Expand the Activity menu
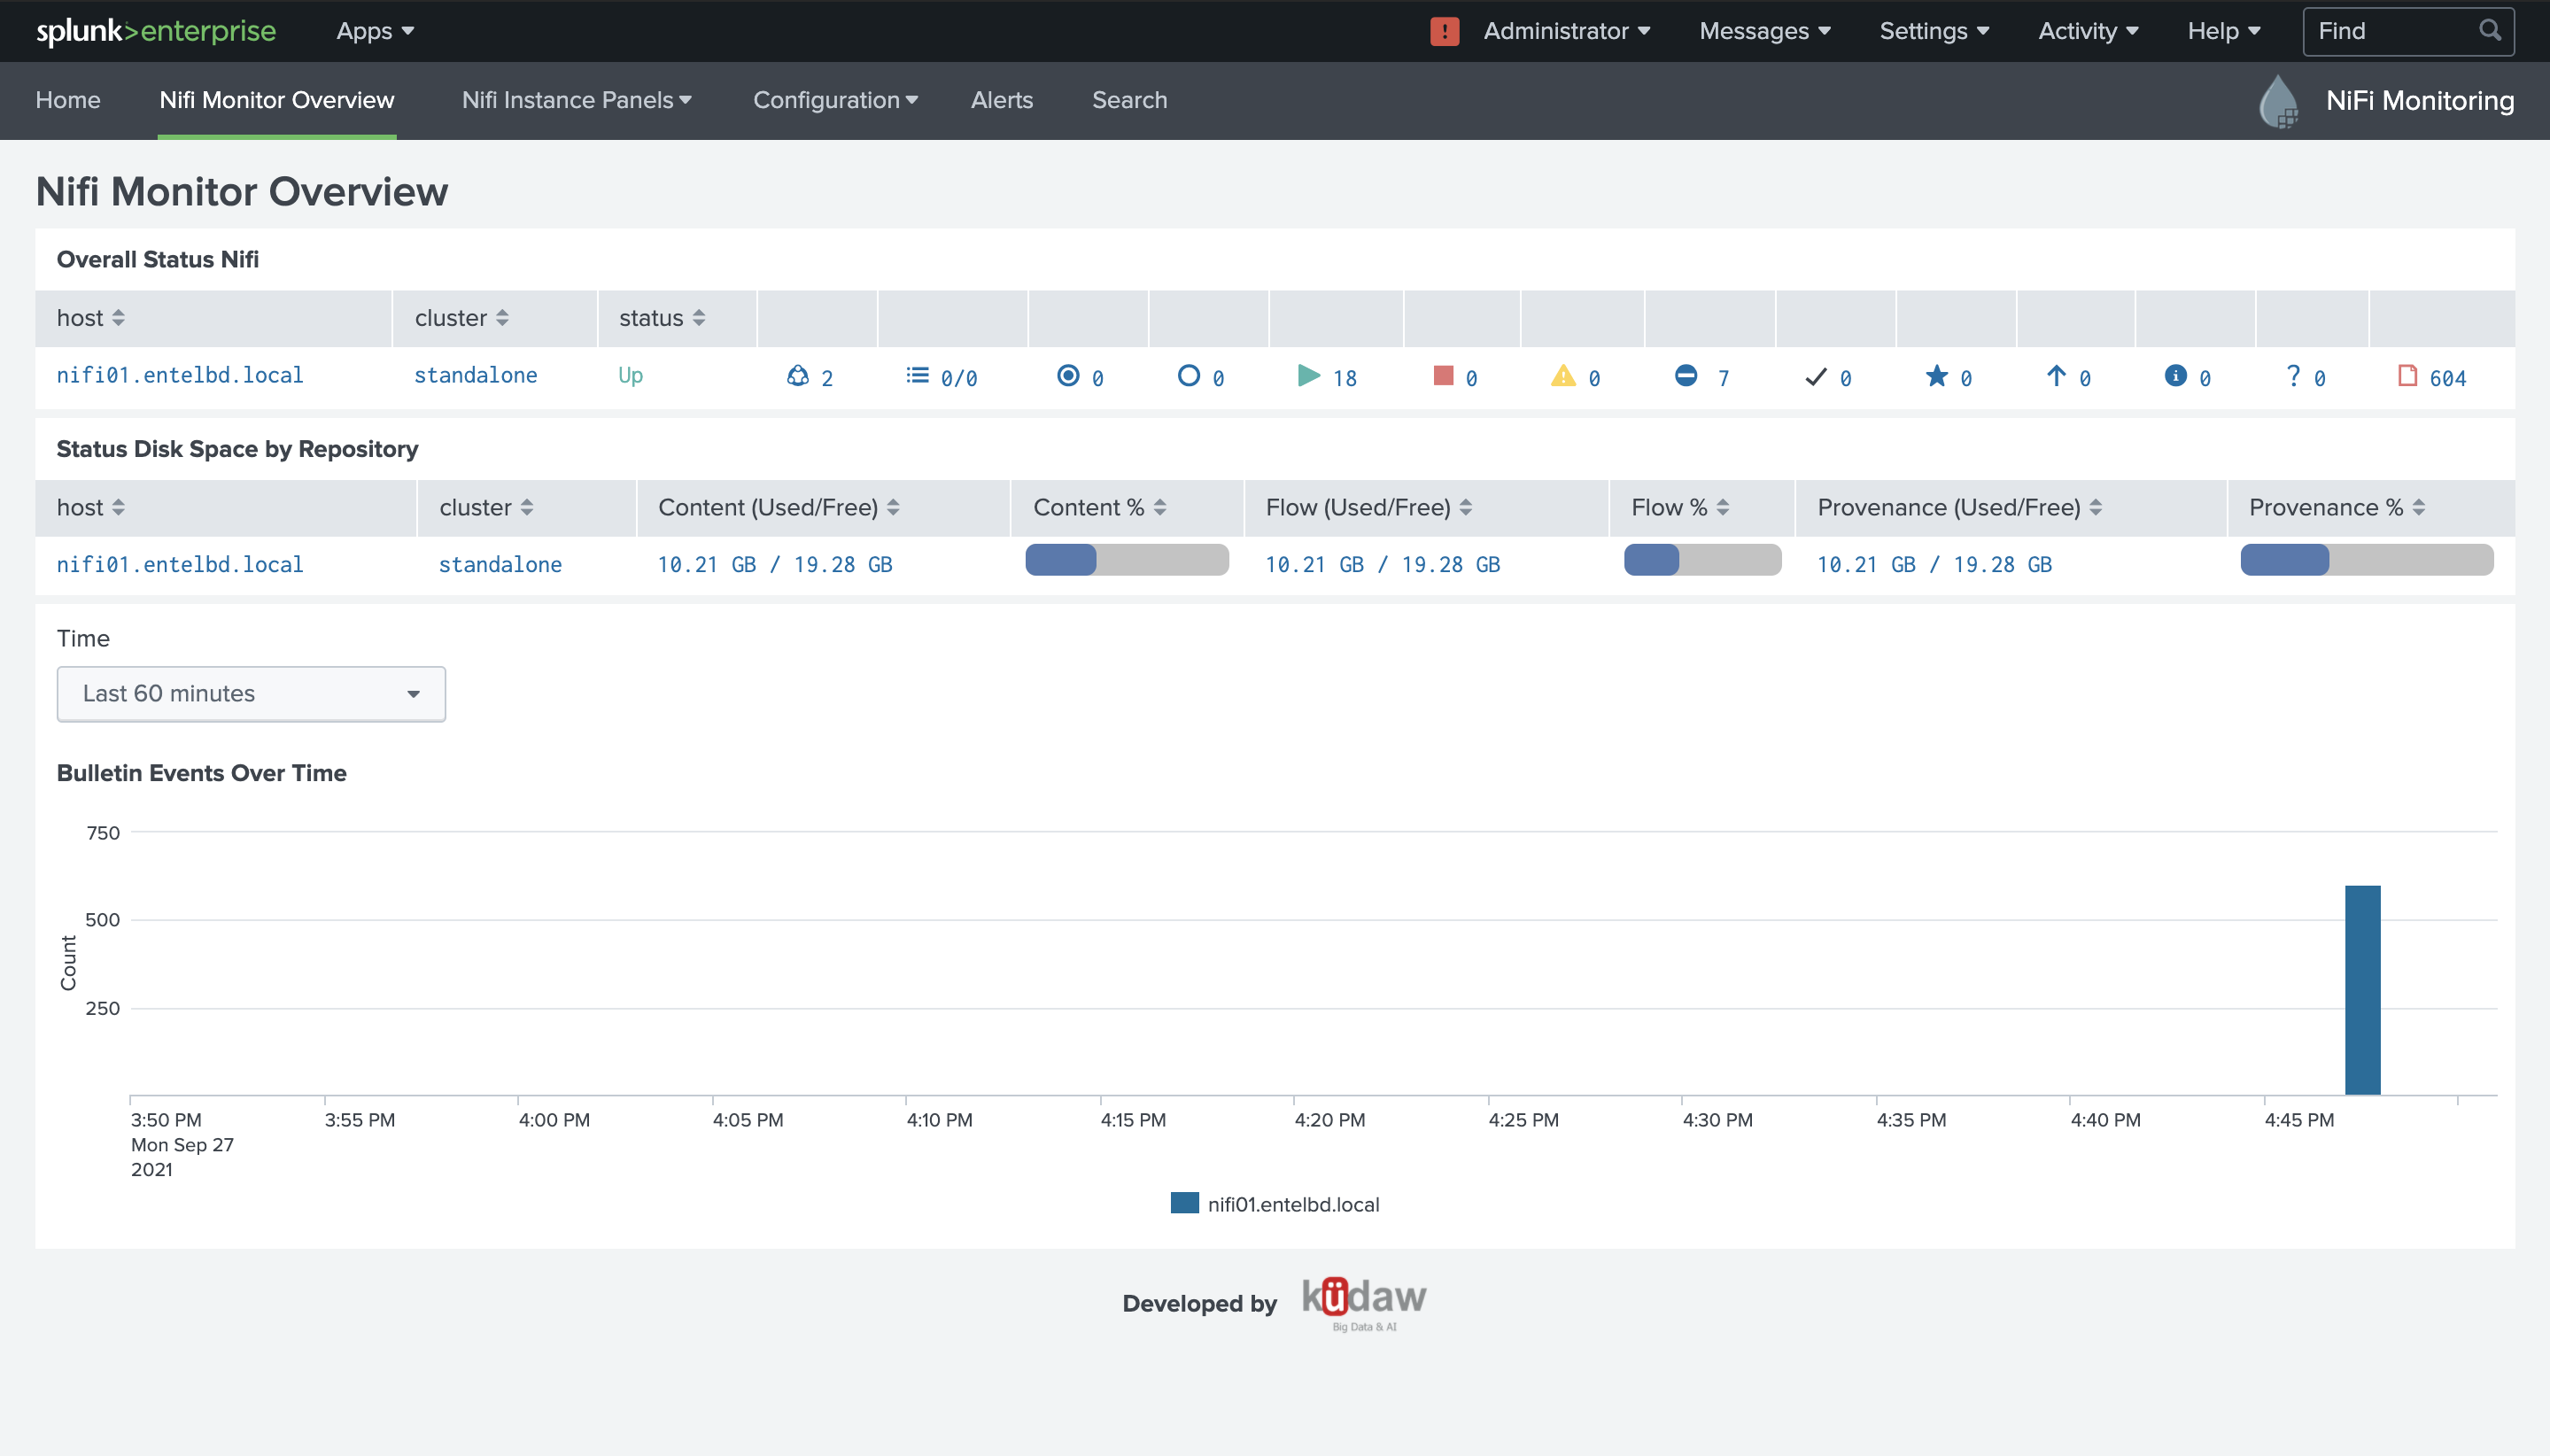This screenshot has width=2550, height=1456. pos(2088,31)
